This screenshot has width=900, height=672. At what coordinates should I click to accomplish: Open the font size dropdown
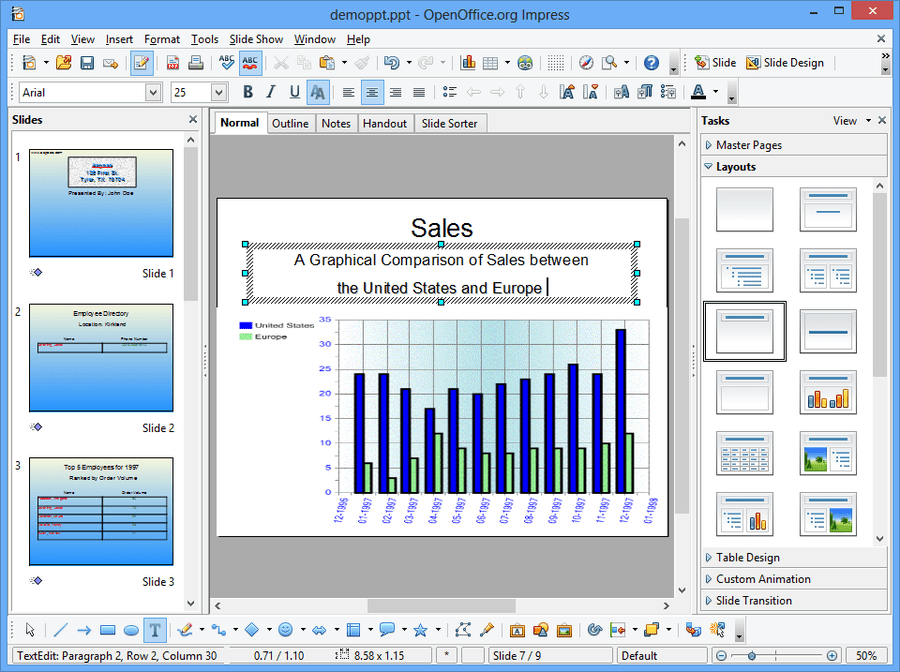click(219, 92)
